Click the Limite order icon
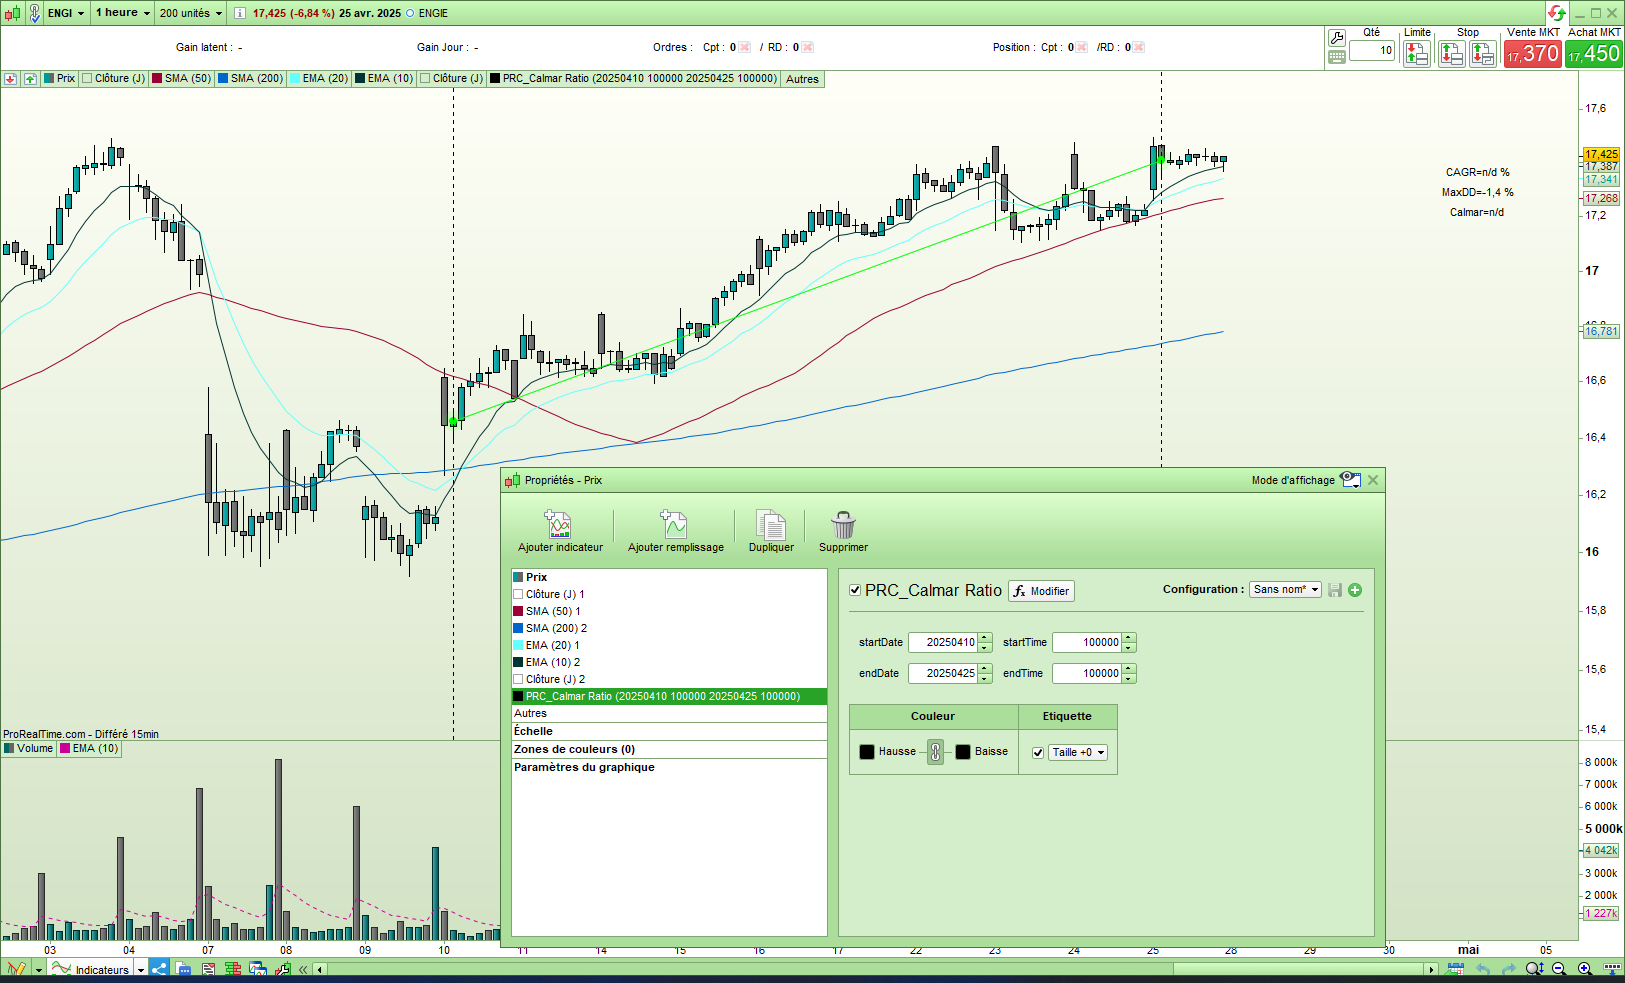The height and width of the screenshot is (983, 1625). 1417,54
